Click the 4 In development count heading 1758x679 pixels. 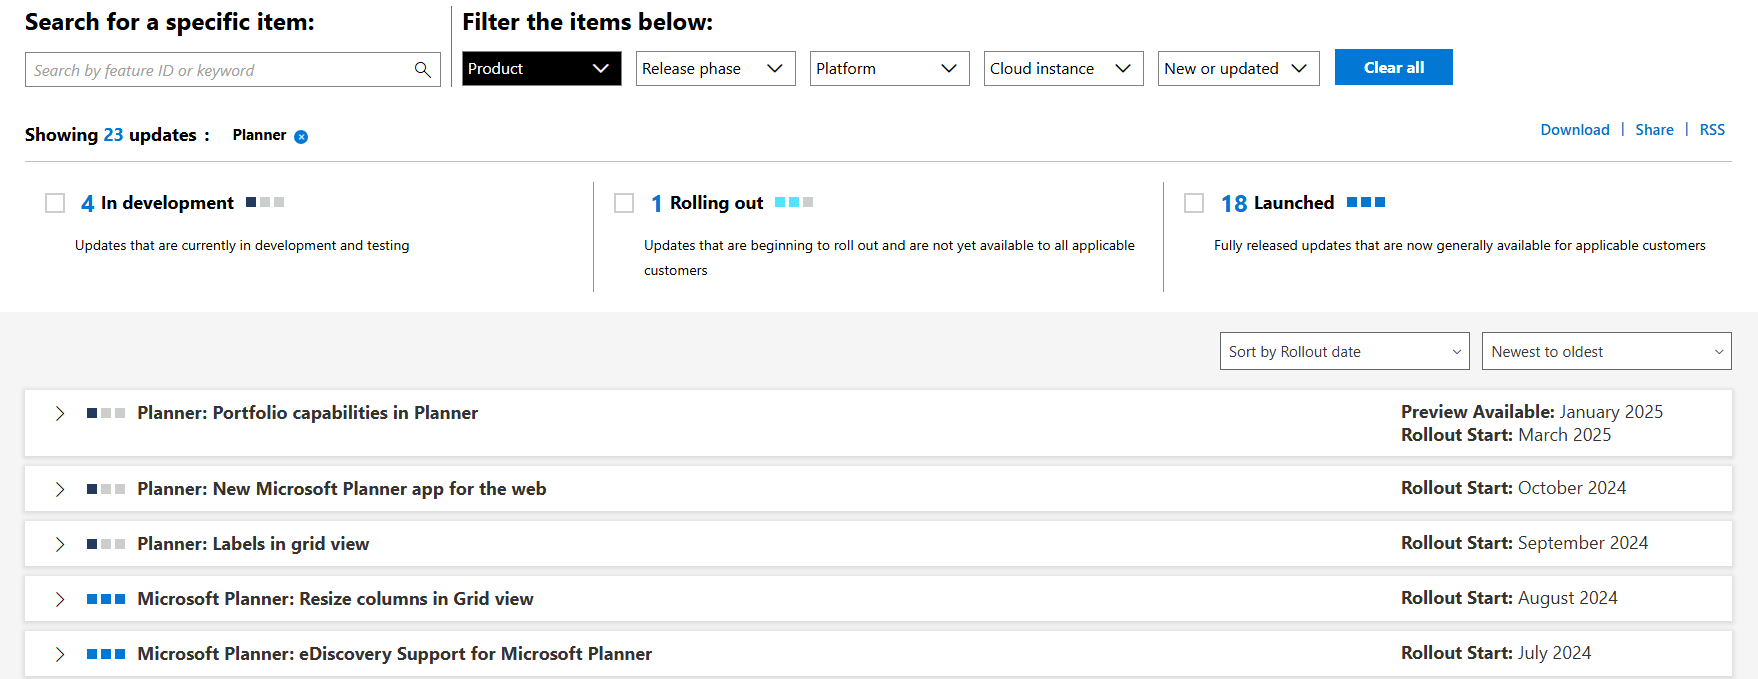[x=157, y=203]
